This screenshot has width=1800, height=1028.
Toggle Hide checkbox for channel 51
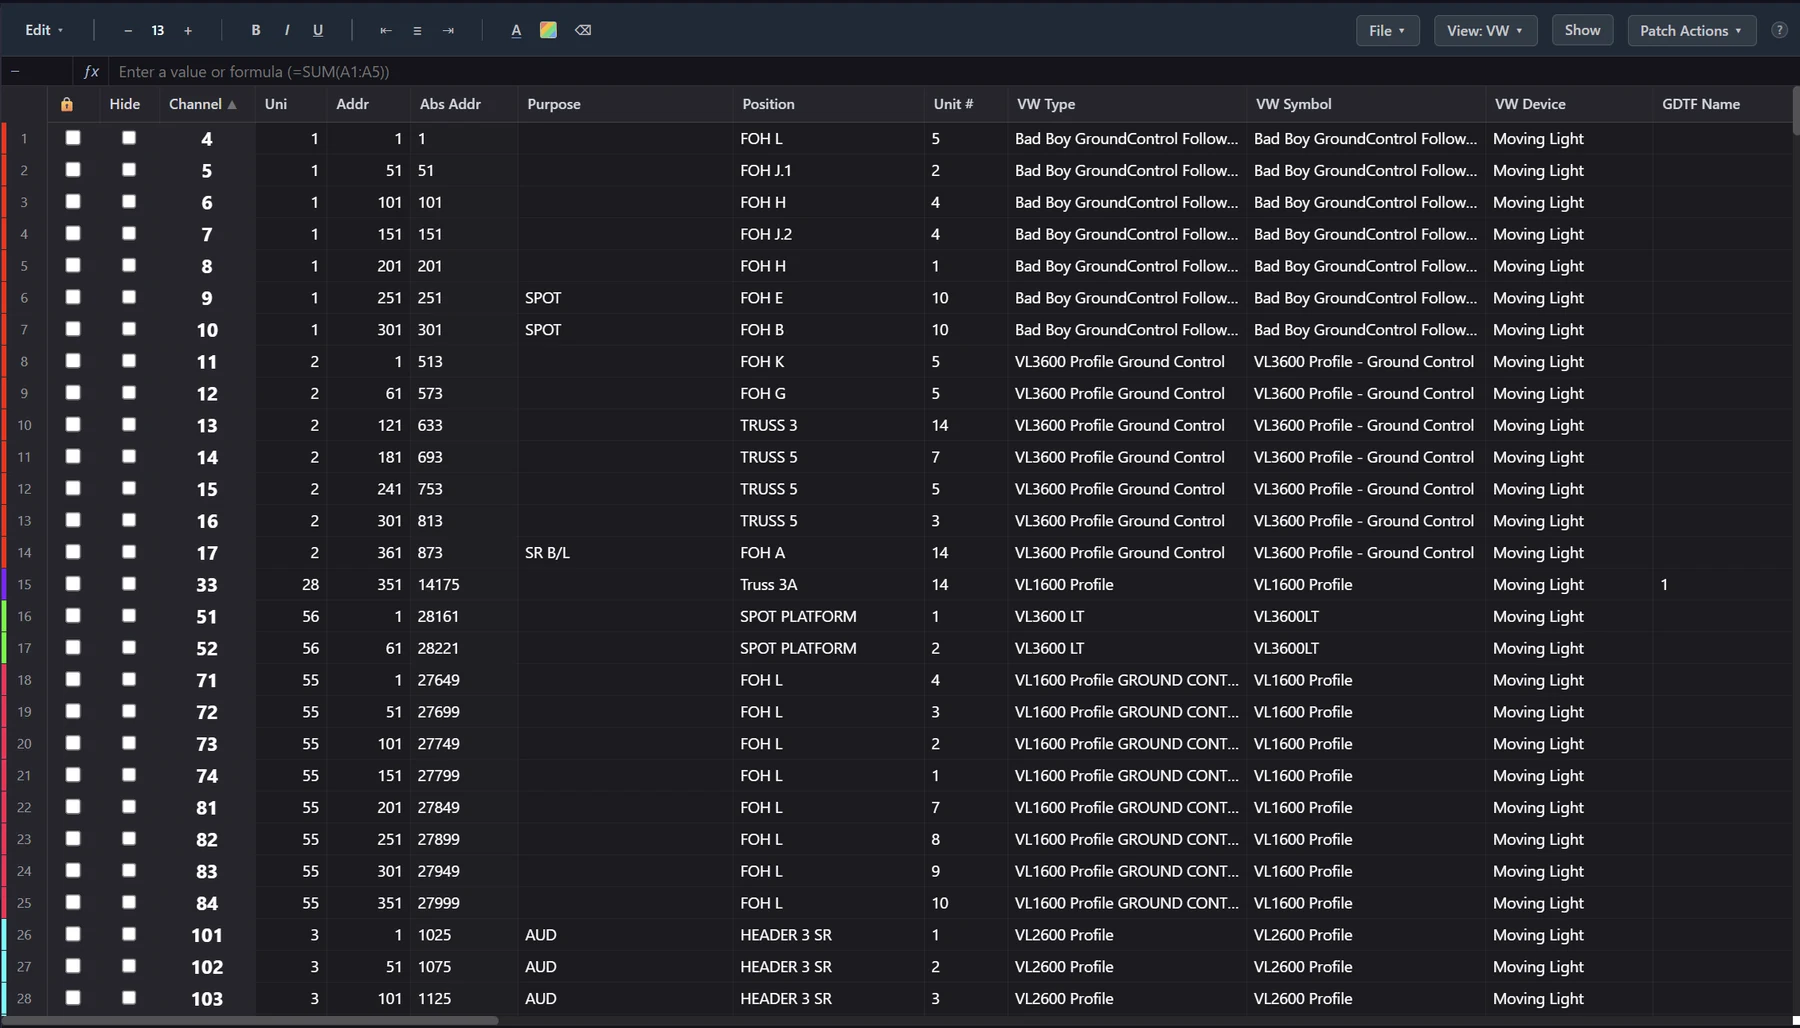click(129, 616)
